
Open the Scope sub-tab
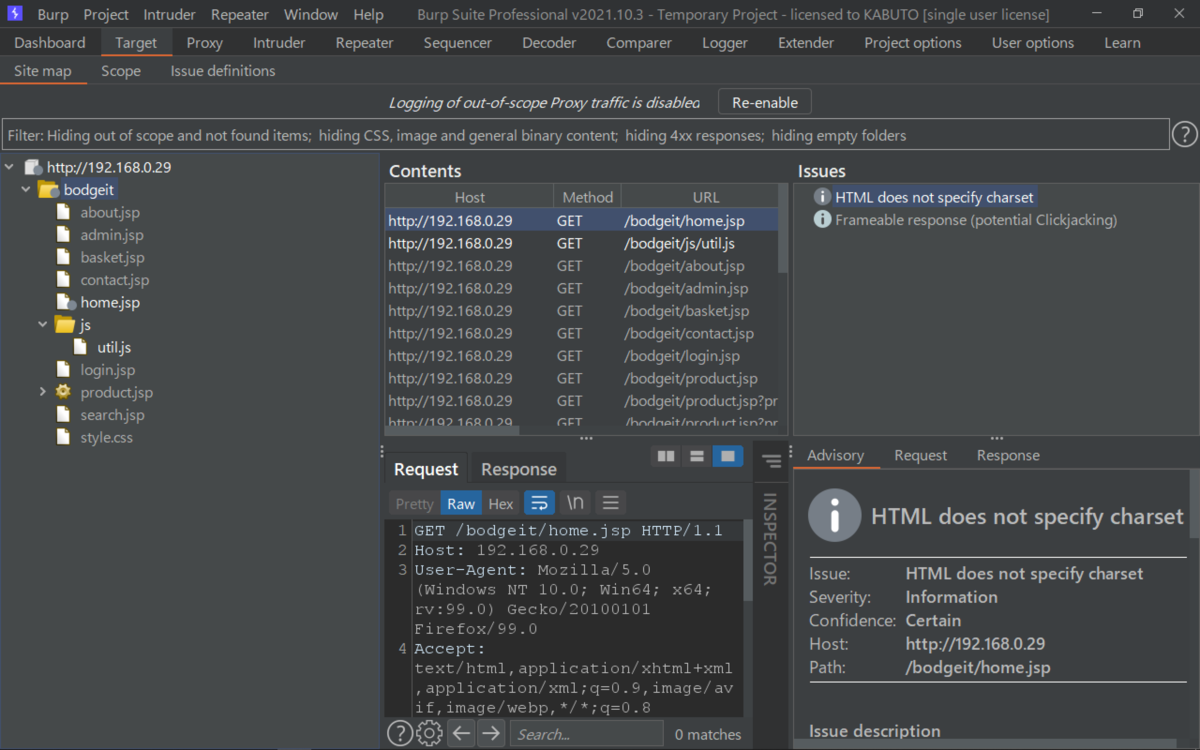click(121, 71)
